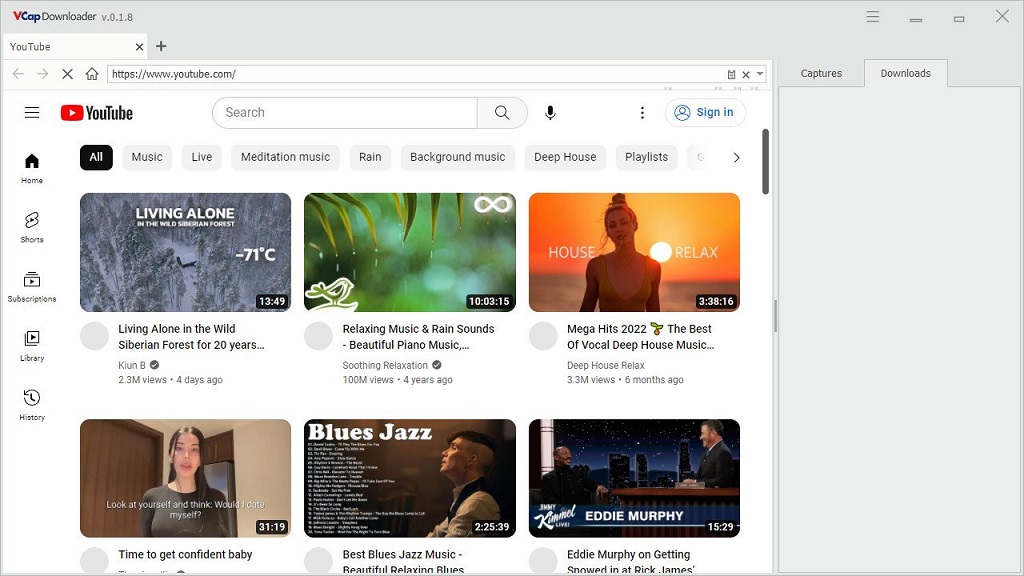The image size is (1024, 576).
Task: Open the Shorts sidebar section
Action: [32, 227]
